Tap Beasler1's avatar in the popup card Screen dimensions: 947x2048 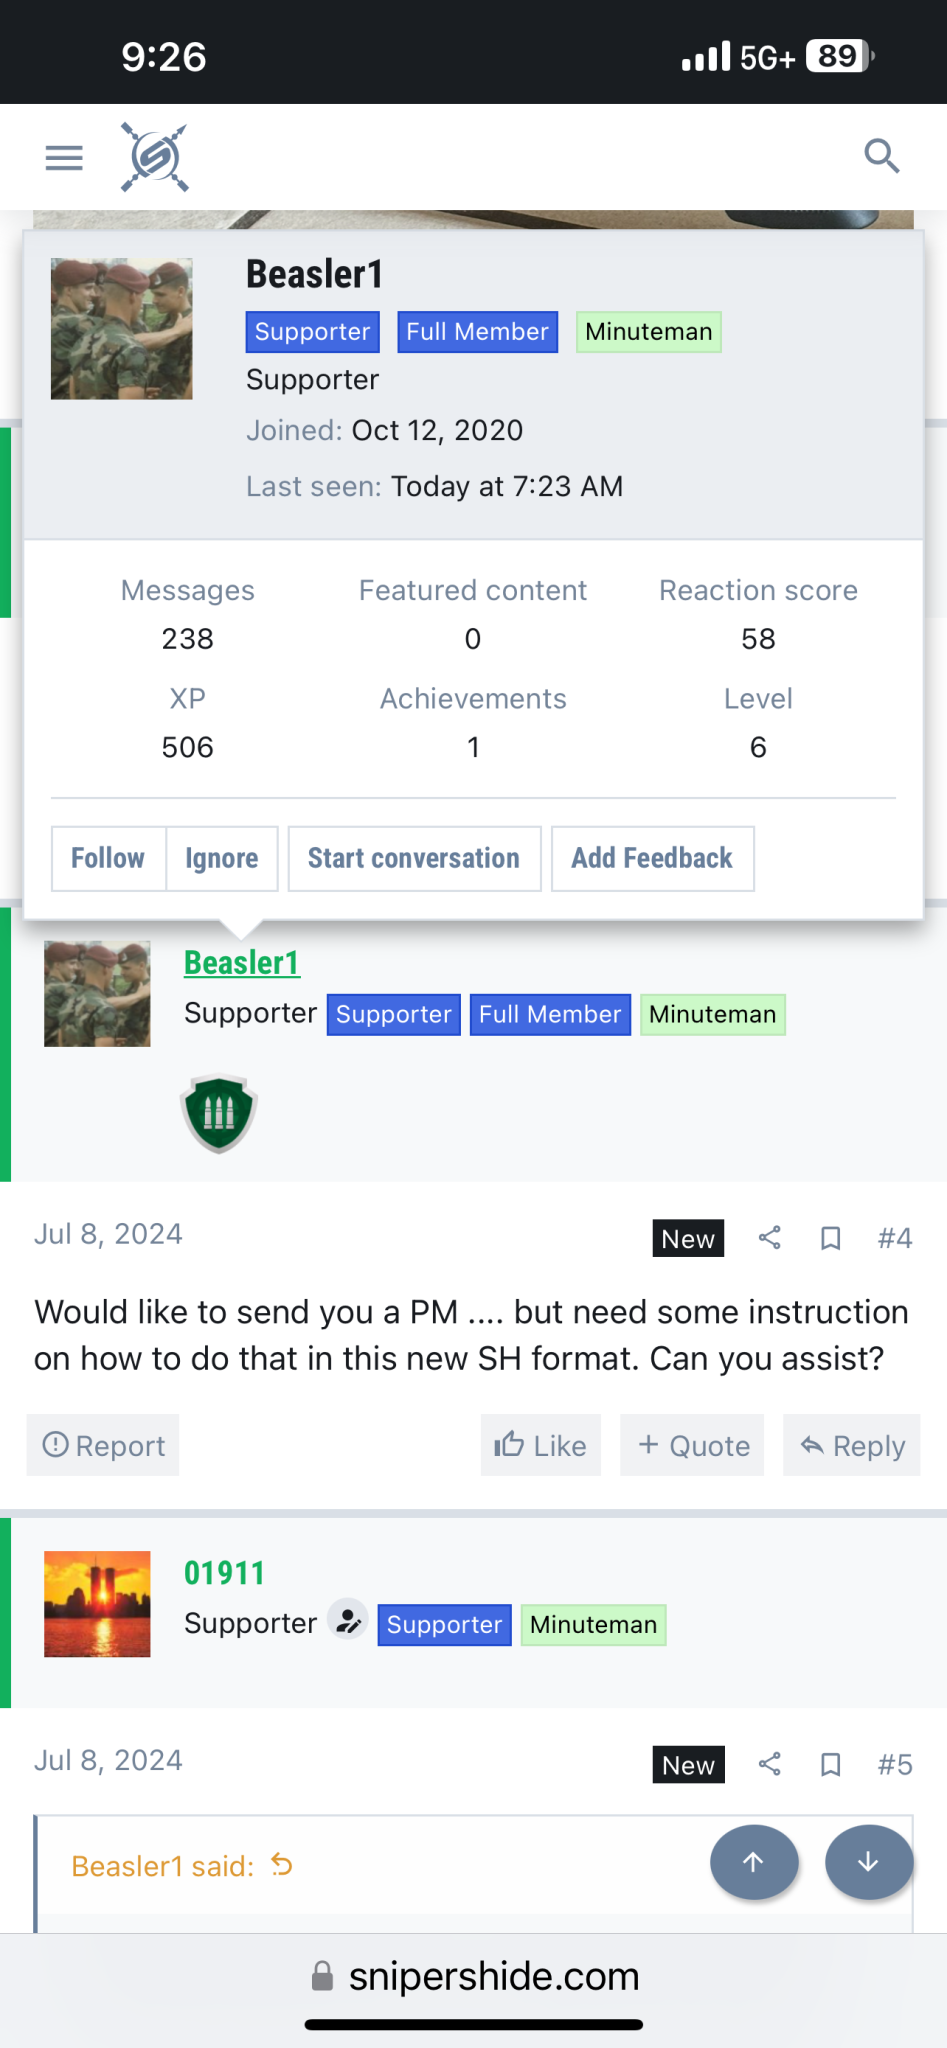(122, 329)
